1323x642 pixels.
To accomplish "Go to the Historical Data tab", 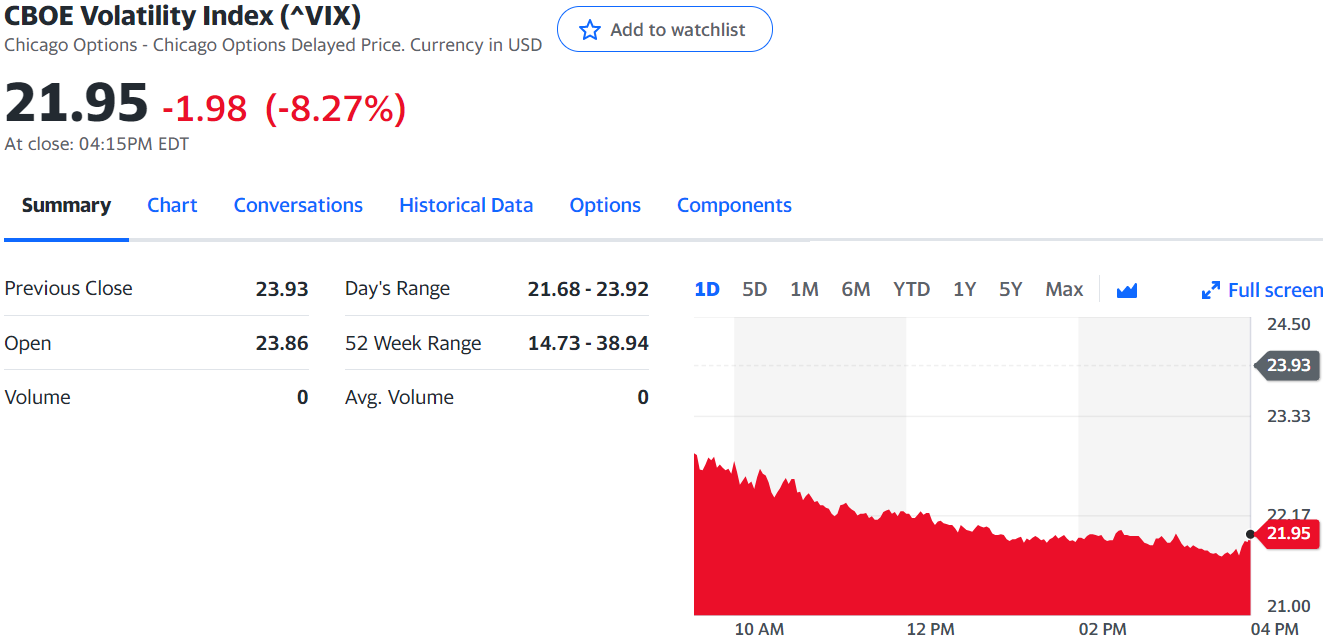I will pyautogui.click(x=466, y=205).
